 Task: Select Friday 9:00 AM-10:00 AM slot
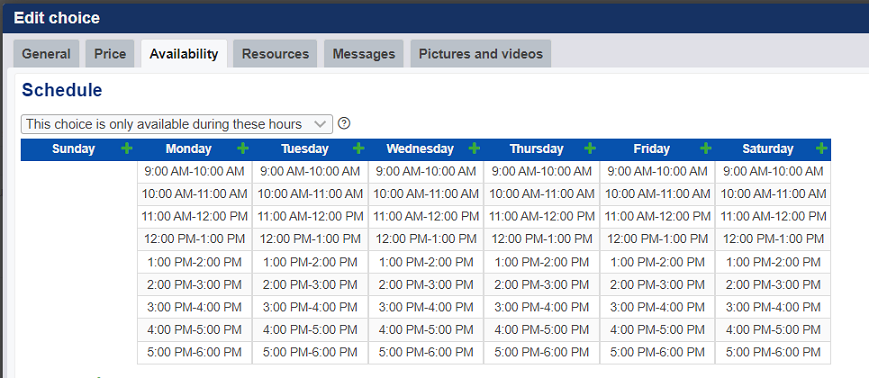[657, 172]
